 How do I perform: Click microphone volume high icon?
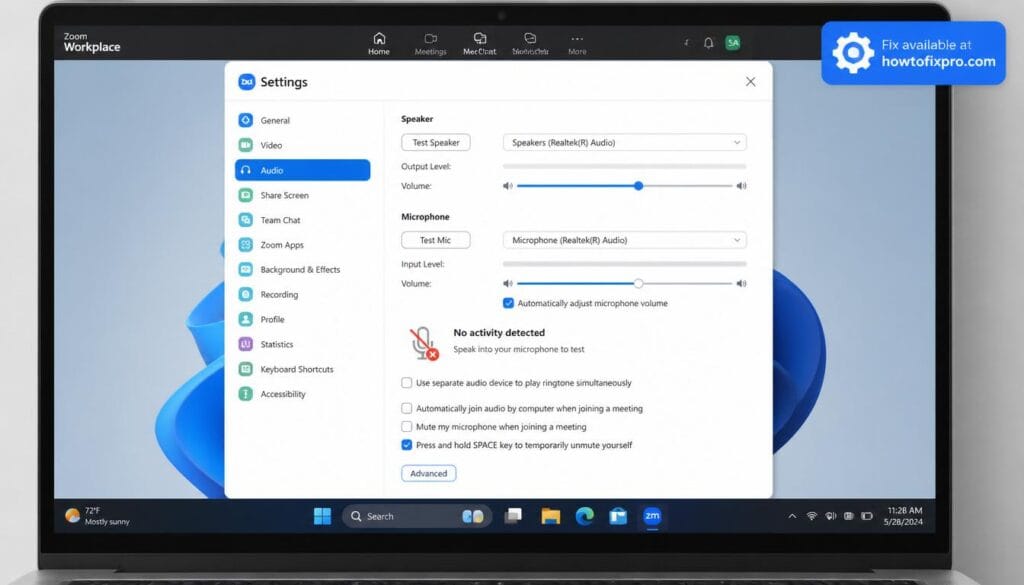click(x=741, y=283)
